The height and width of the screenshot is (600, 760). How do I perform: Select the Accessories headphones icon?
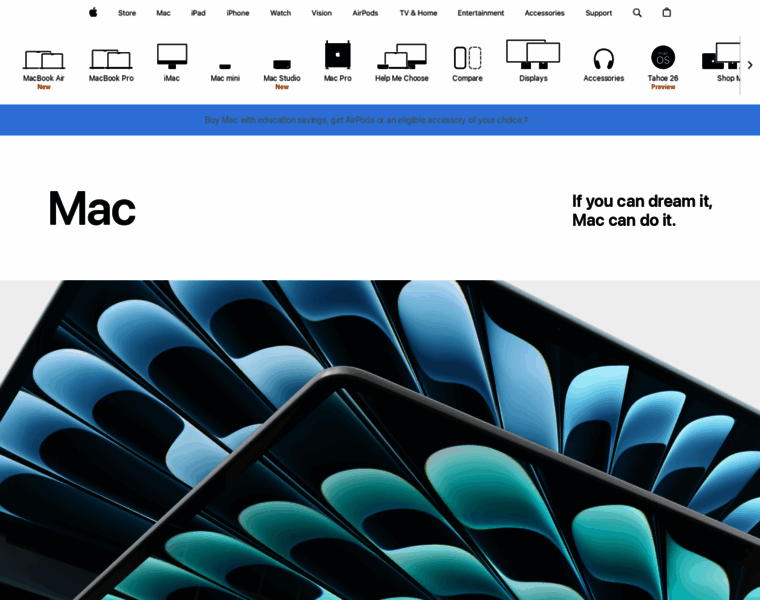pyautogui.click(x=603, y=59)
